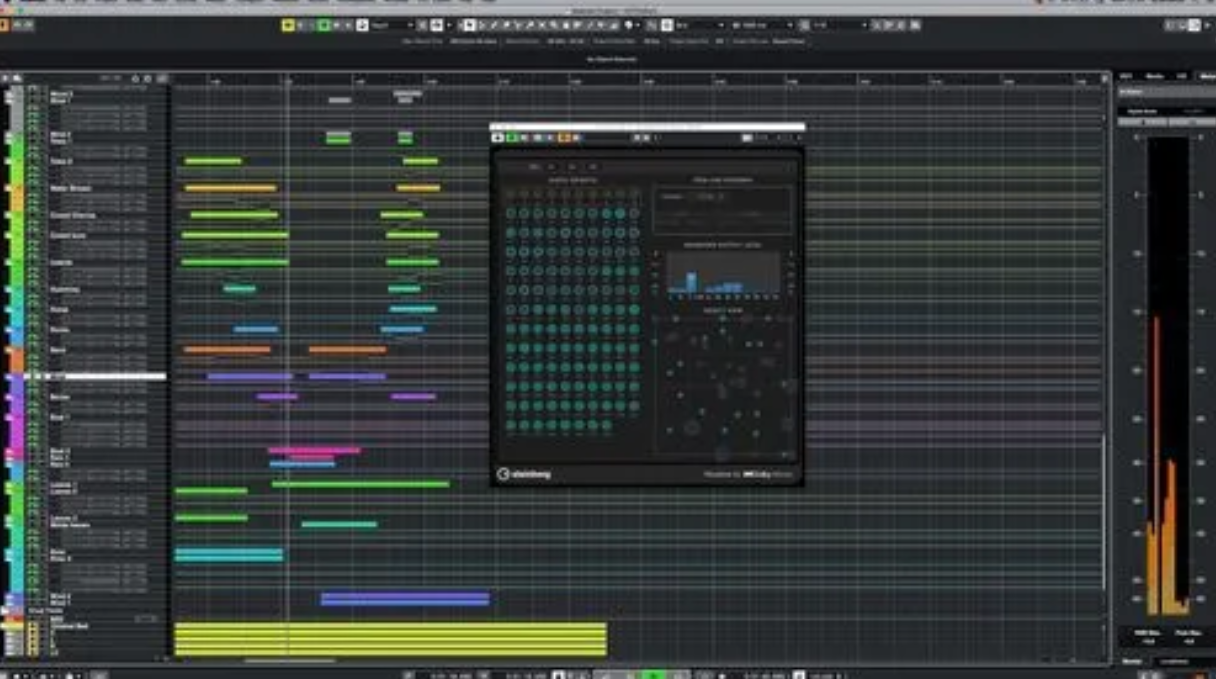Click the green Read automation toolbar button

tap(324, 25)
